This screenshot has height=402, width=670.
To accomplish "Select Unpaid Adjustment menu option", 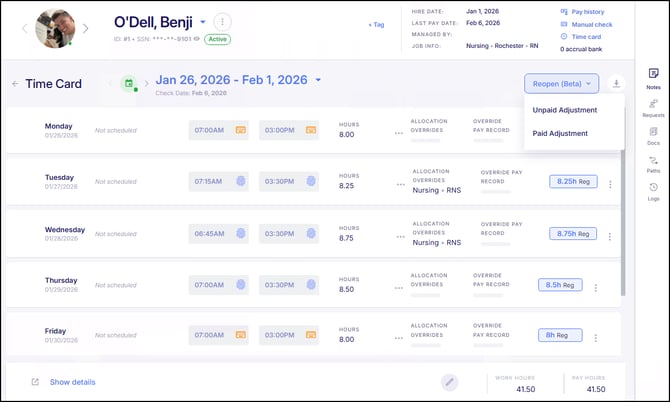I will [x=565, y=110].
